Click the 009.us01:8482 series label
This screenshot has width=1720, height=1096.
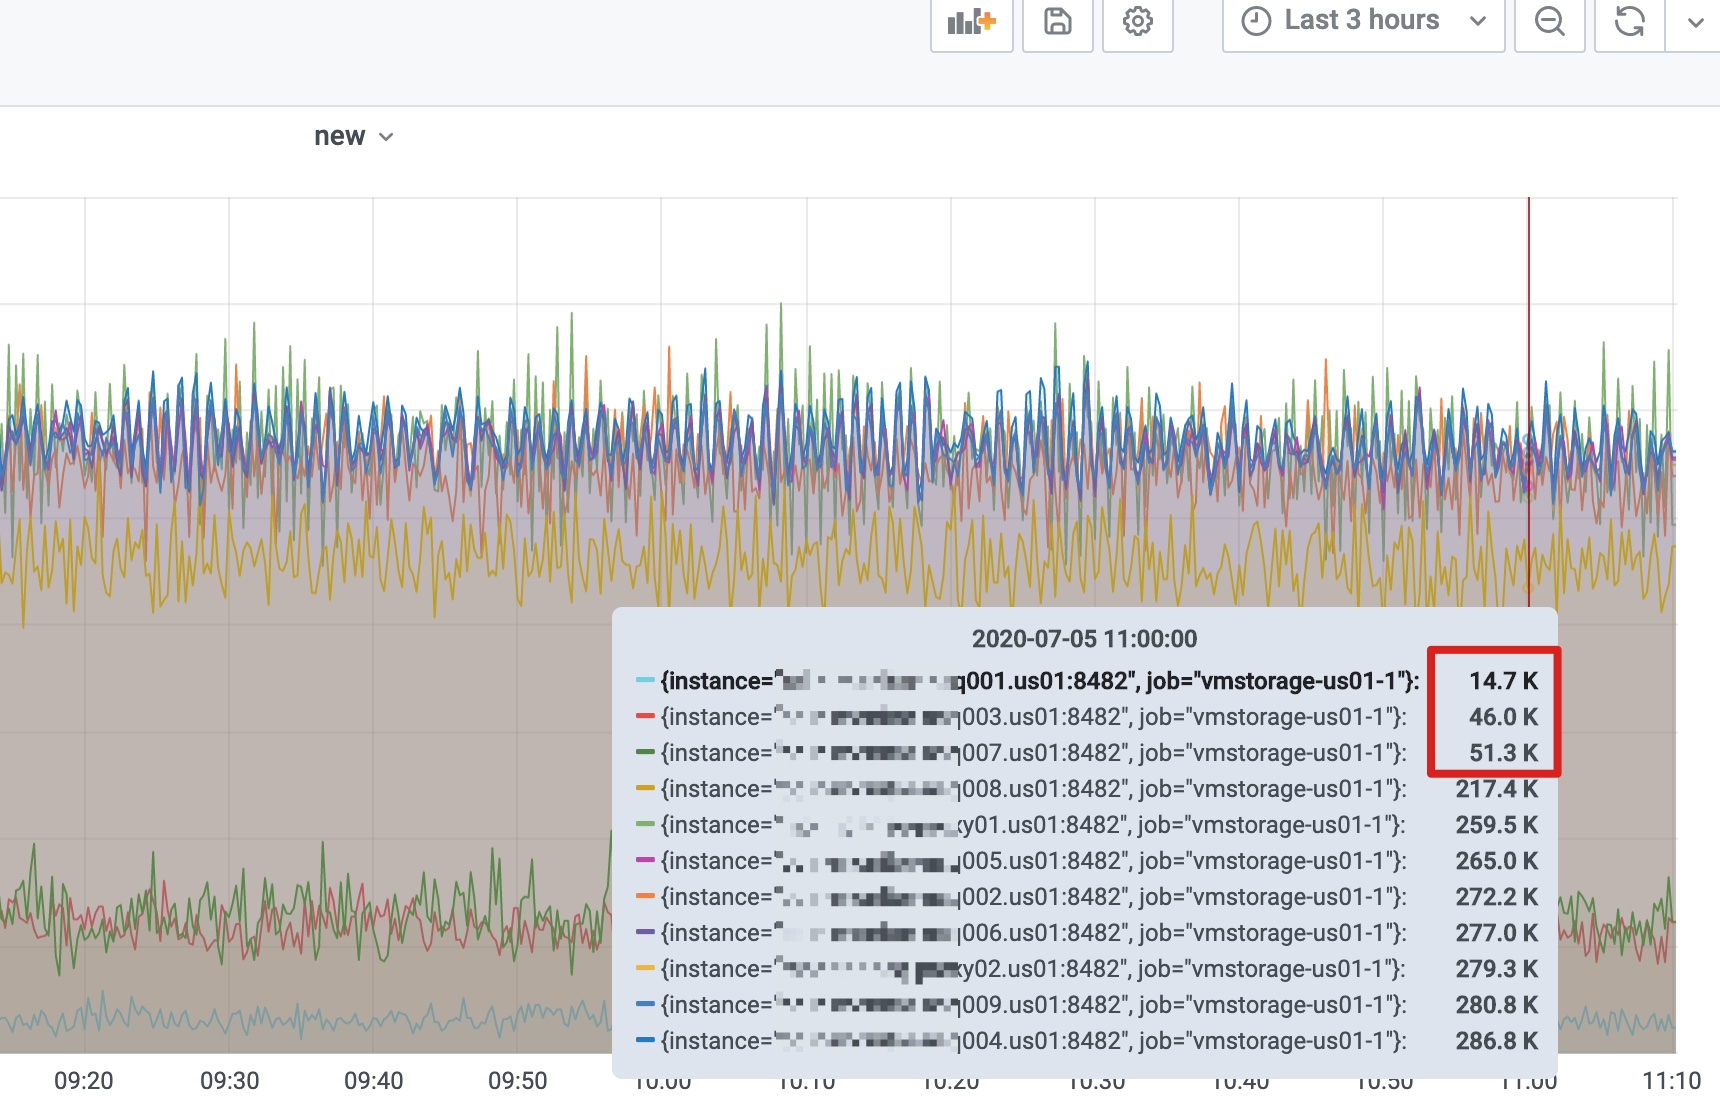tap(1034, 1005)
